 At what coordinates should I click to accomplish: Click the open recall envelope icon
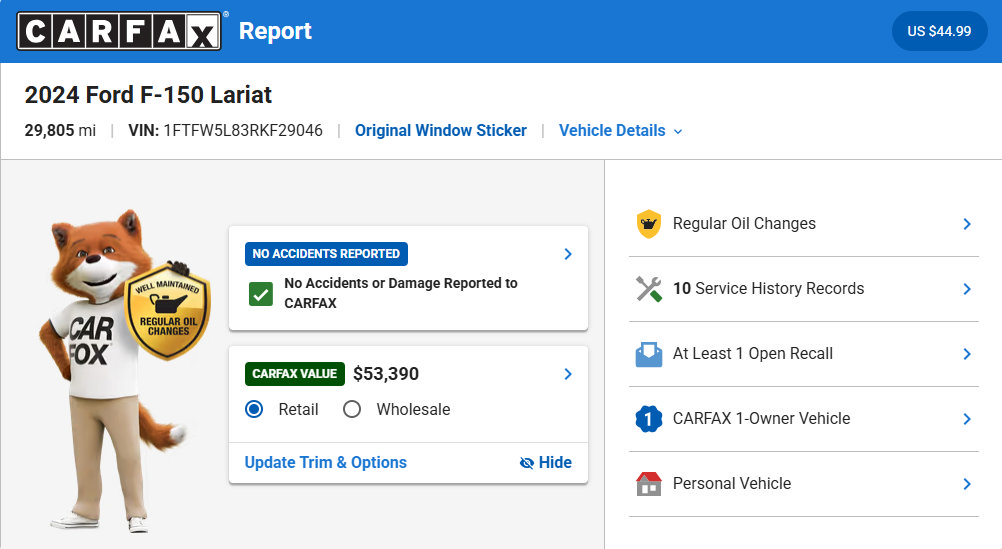pyautogui.click(x=649, y=354)
